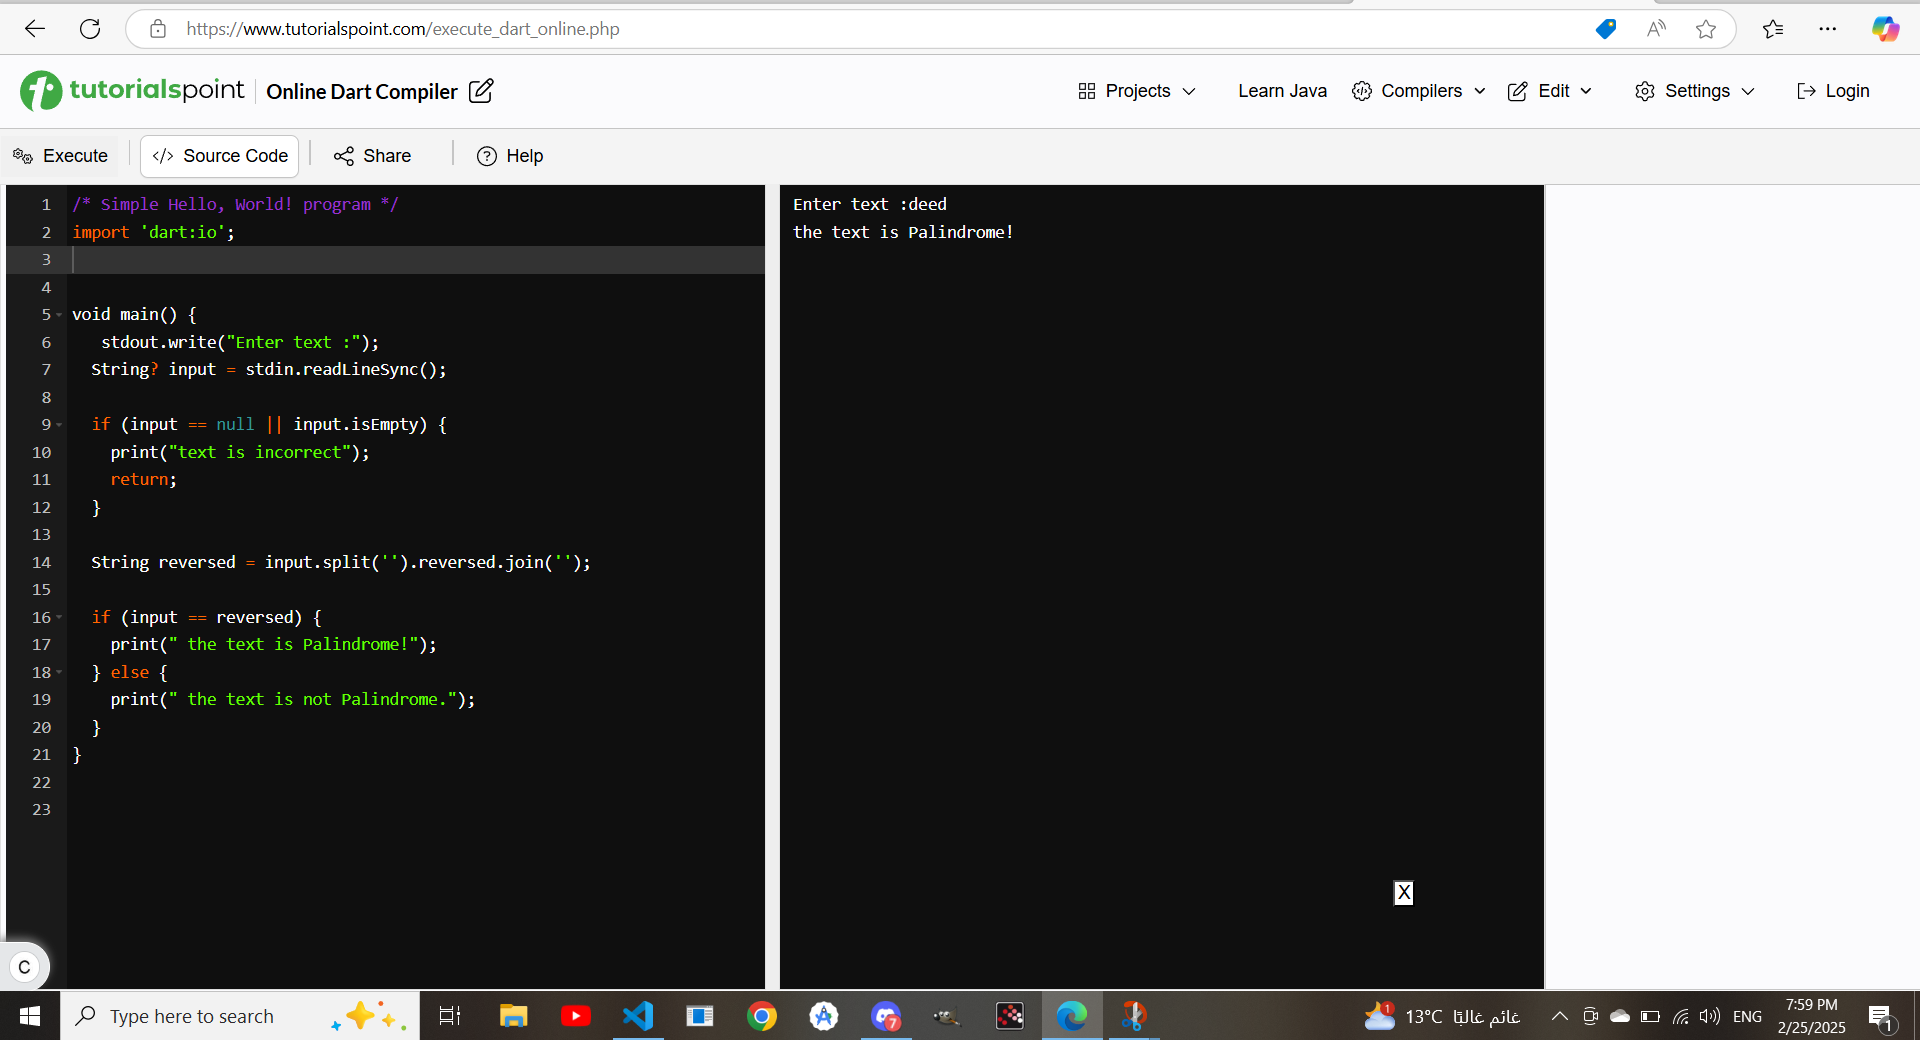The width and height of the screenshot is (1920, 1040).
Task: View site information lock icon
Action: point(158,29)
